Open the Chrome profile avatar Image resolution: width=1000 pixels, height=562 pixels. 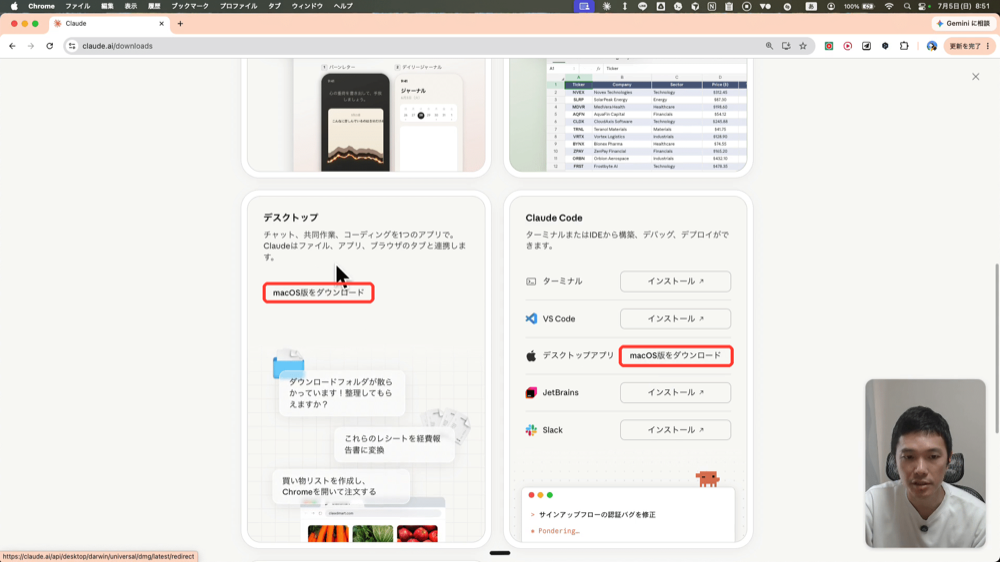coord(932,46)
